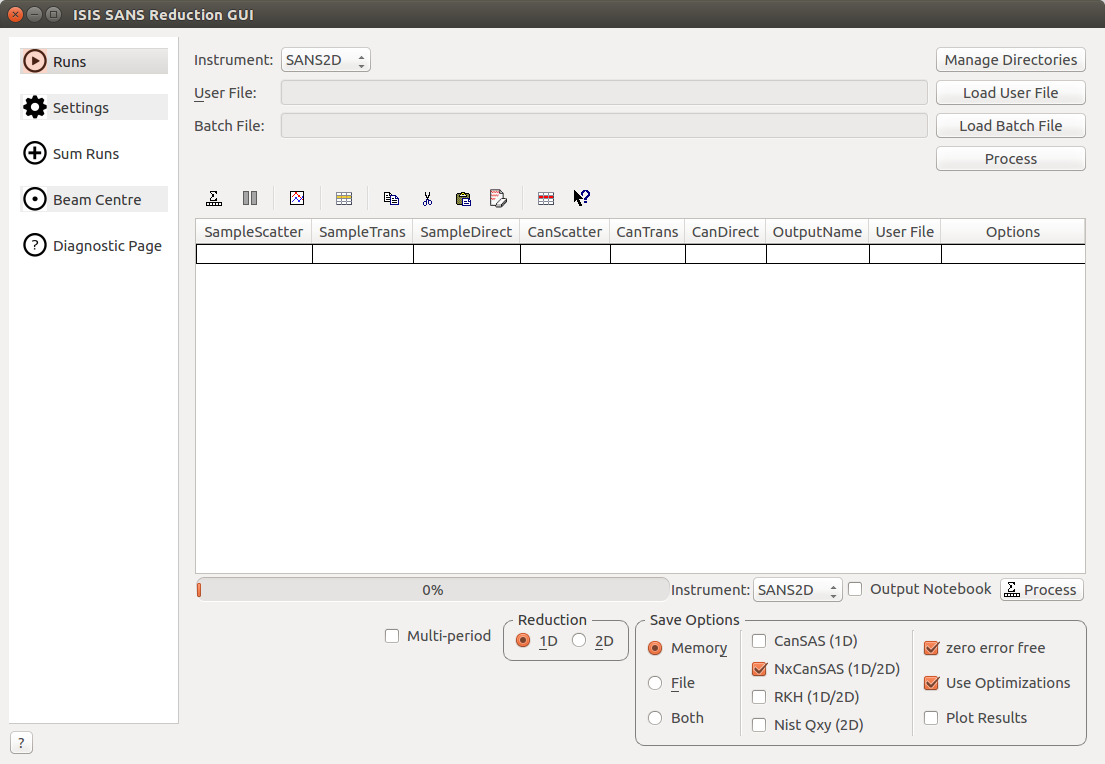Click the Copy rows toolbar icon
Image resolution: width=1105 pixels, height=764 pixels.
click(391, 198)
